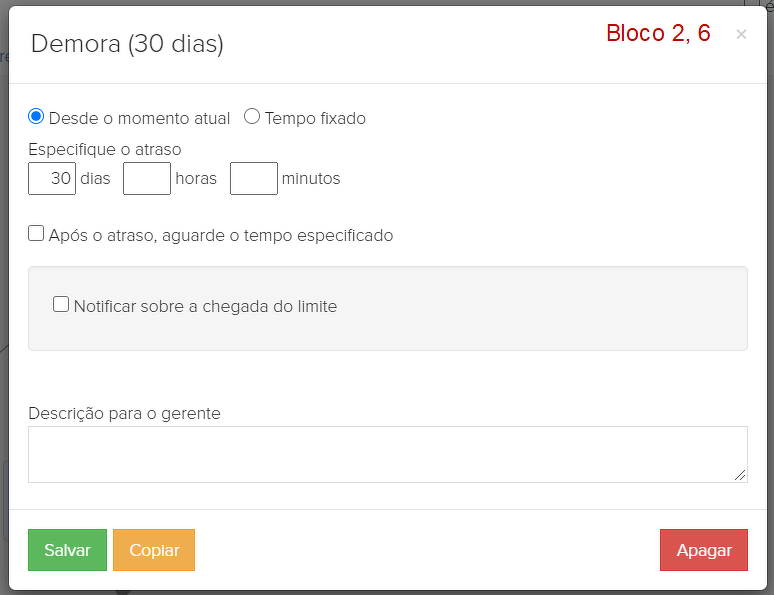Viewport: 774px width, 595px height.
Task: Select the "Desde o momento atual" radio button
Action: point(36,117)
